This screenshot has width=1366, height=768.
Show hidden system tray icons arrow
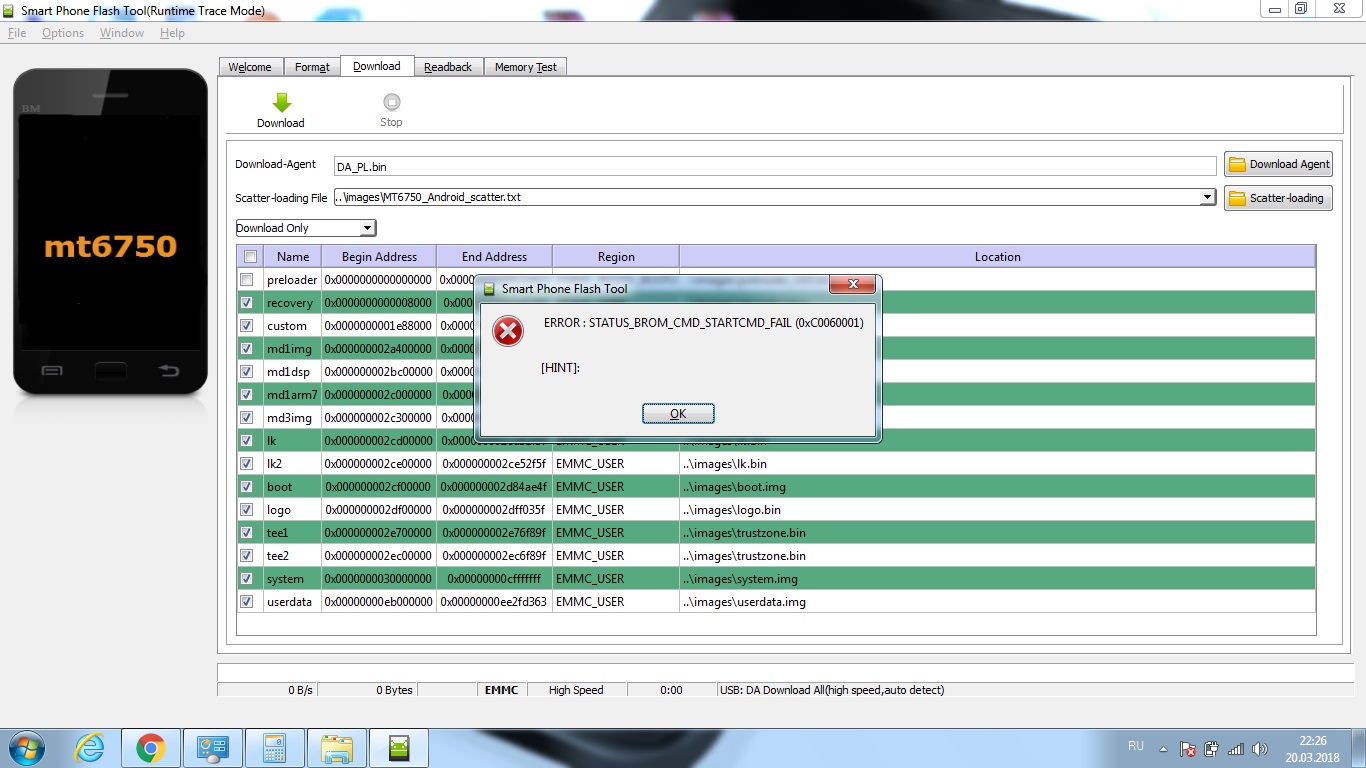[x=1163, y=748]
